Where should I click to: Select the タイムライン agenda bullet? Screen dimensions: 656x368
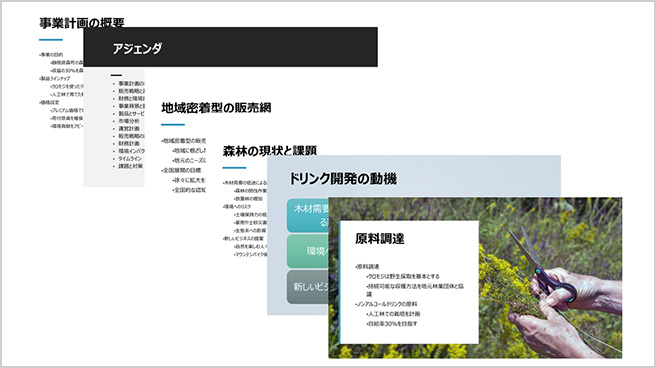pos(130,158)
